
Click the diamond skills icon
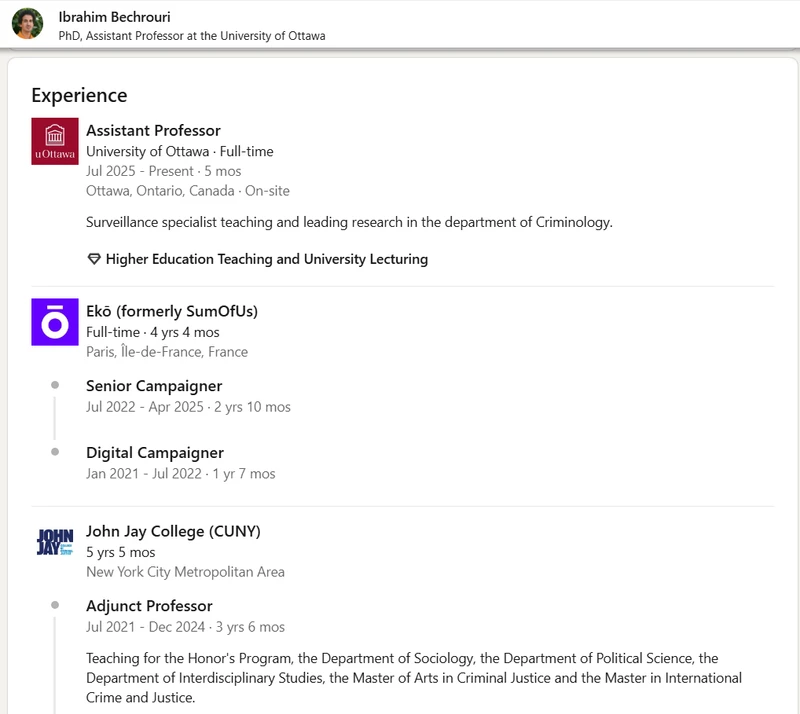pos(94,259)
